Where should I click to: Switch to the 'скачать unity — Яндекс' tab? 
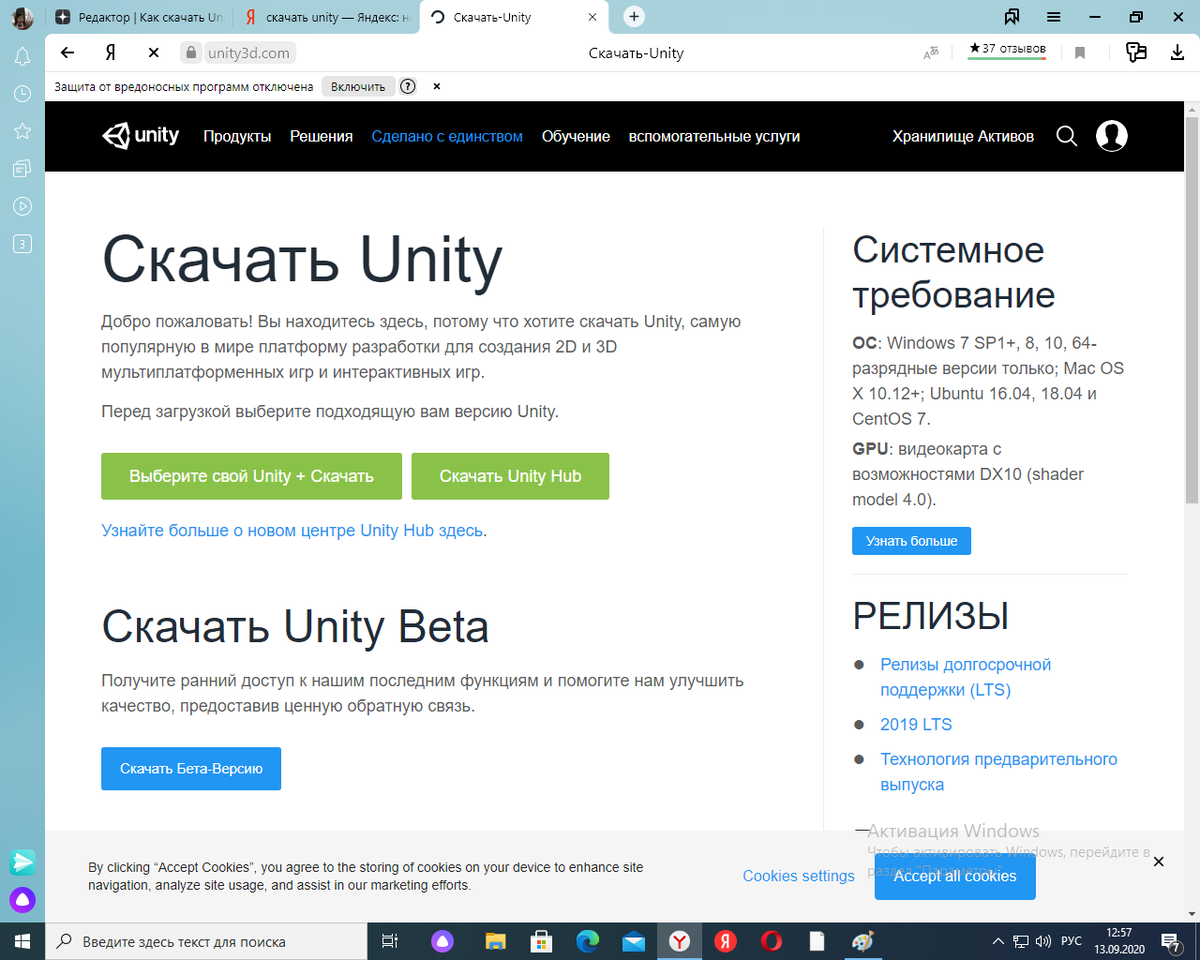tap(327, 17)
